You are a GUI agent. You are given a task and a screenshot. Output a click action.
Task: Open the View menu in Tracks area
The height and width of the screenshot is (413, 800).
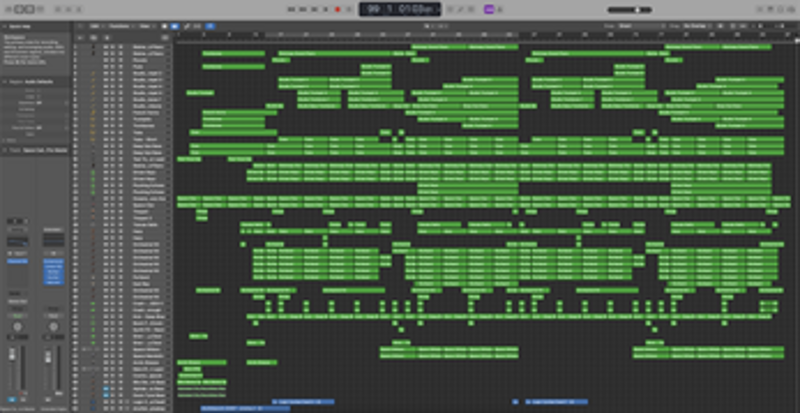coord(147,26)
